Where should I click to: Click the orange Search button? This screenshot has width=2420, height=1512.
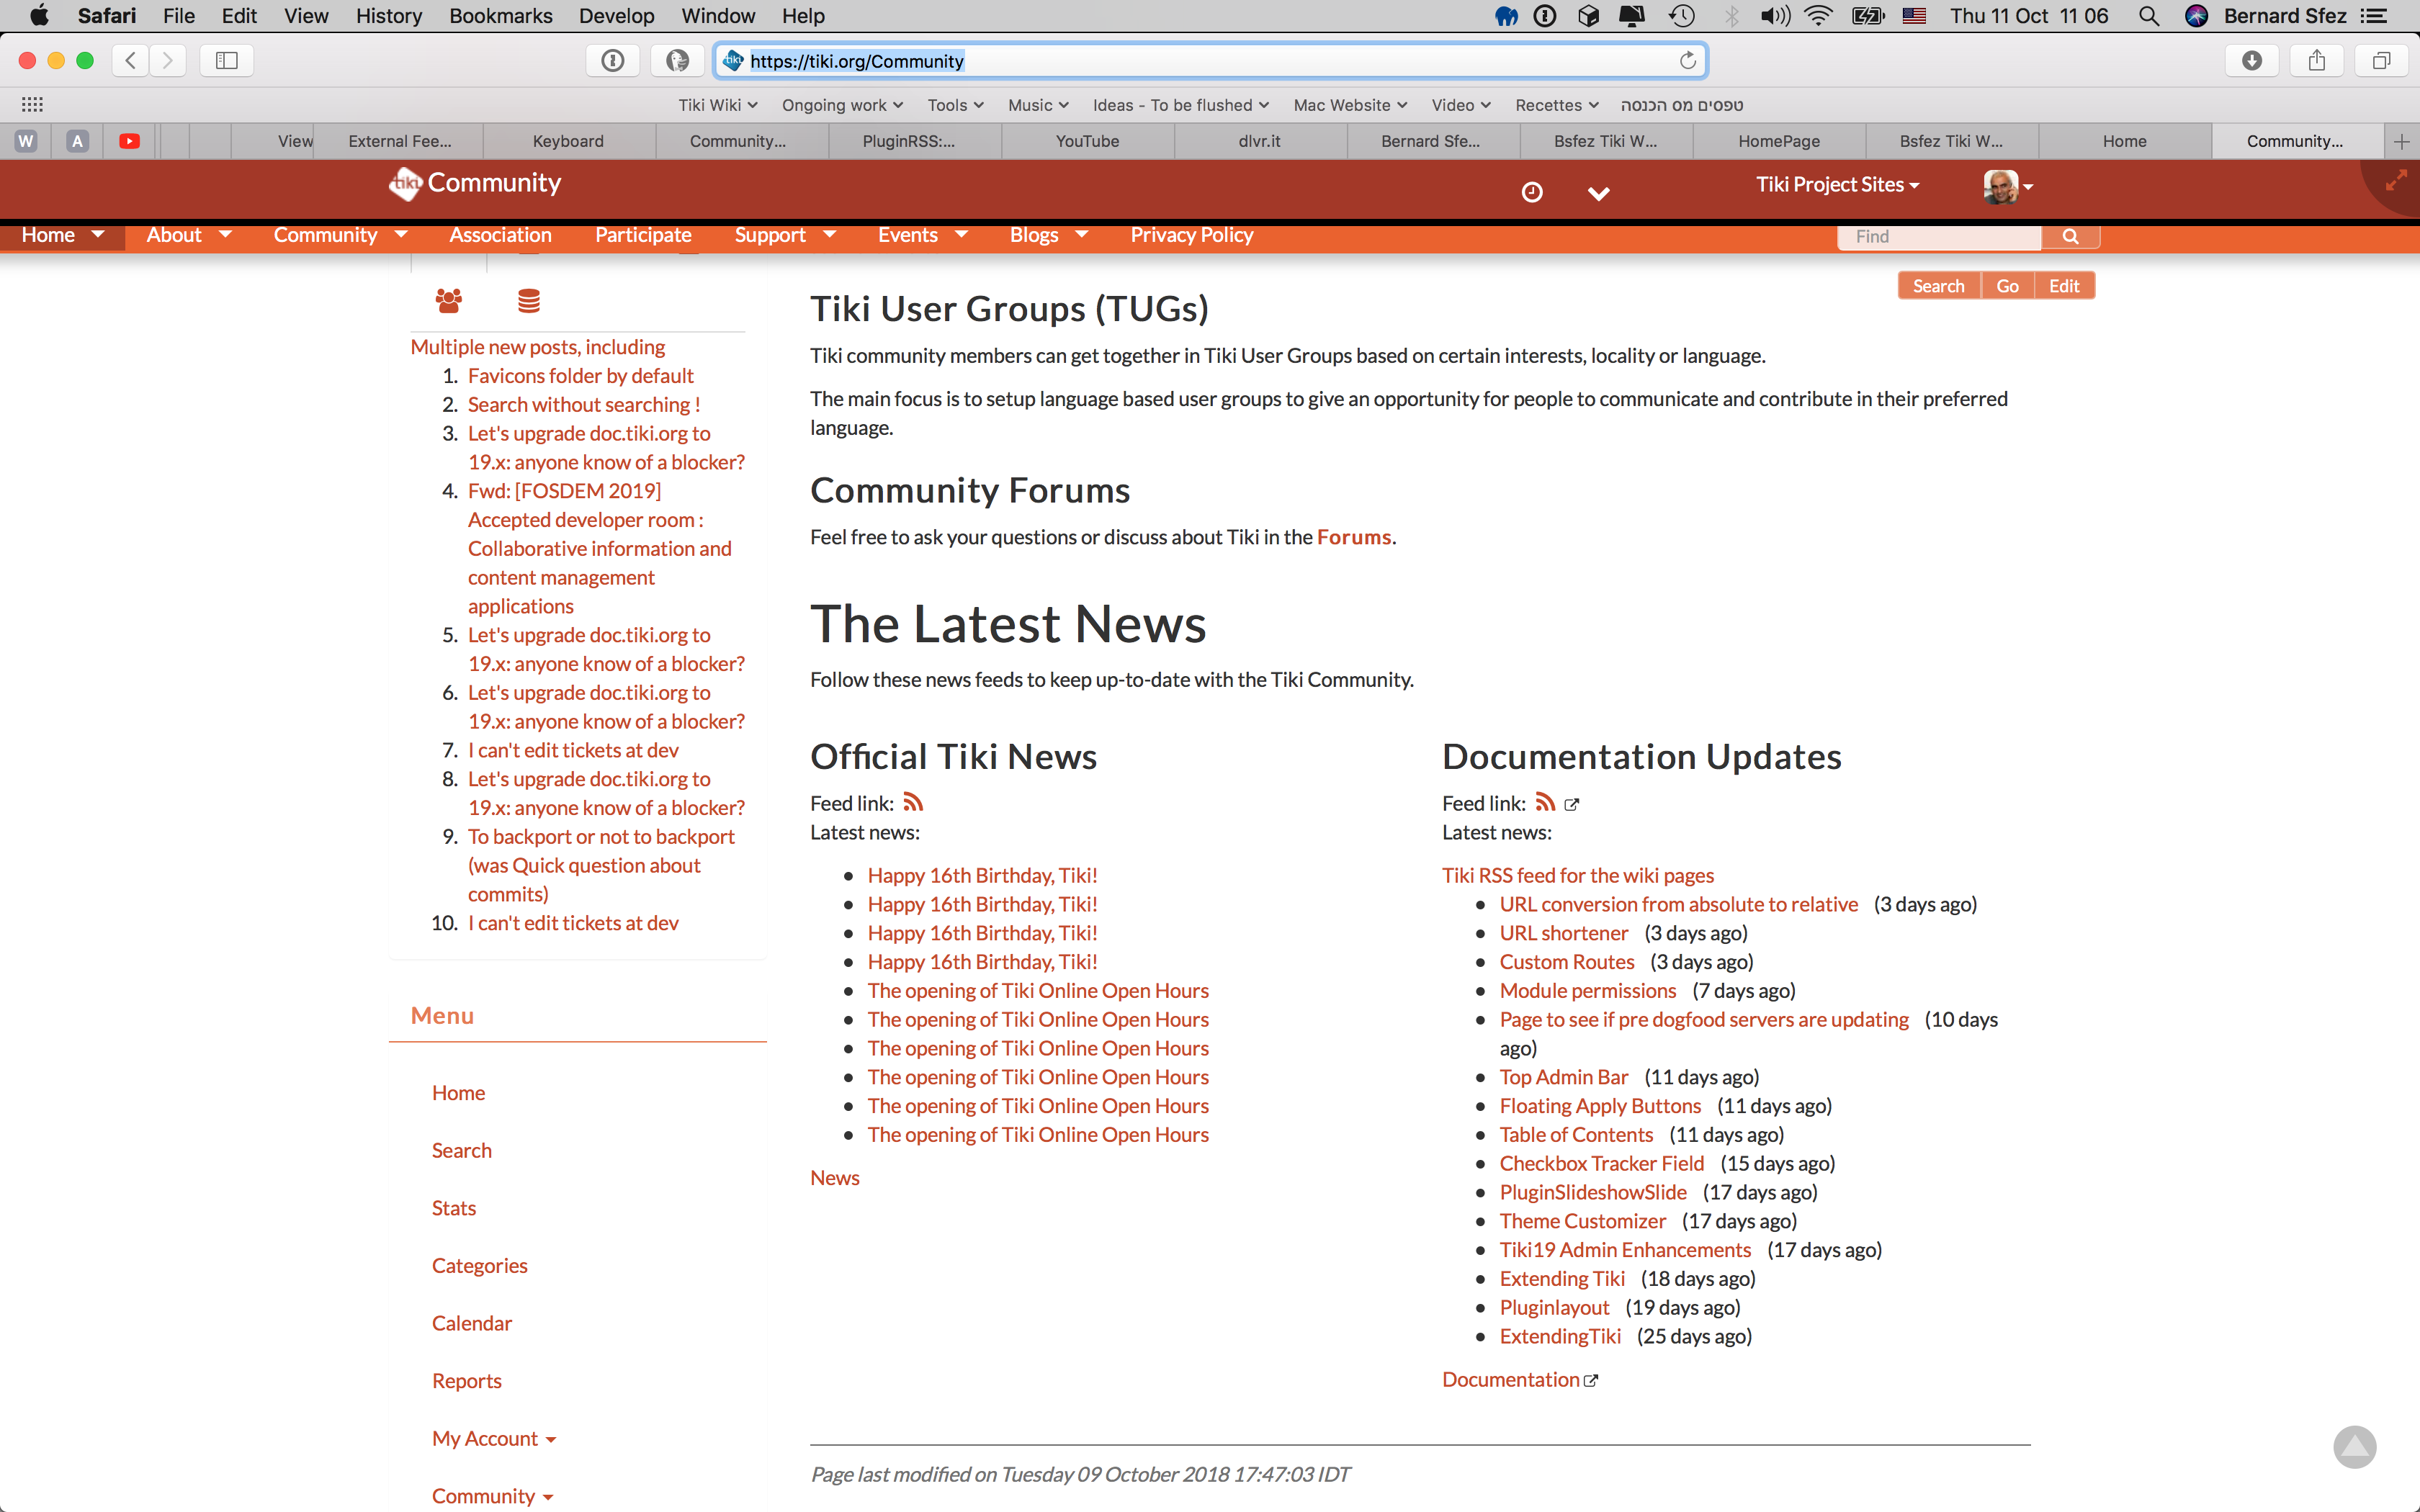click(x=1938, y=286)
